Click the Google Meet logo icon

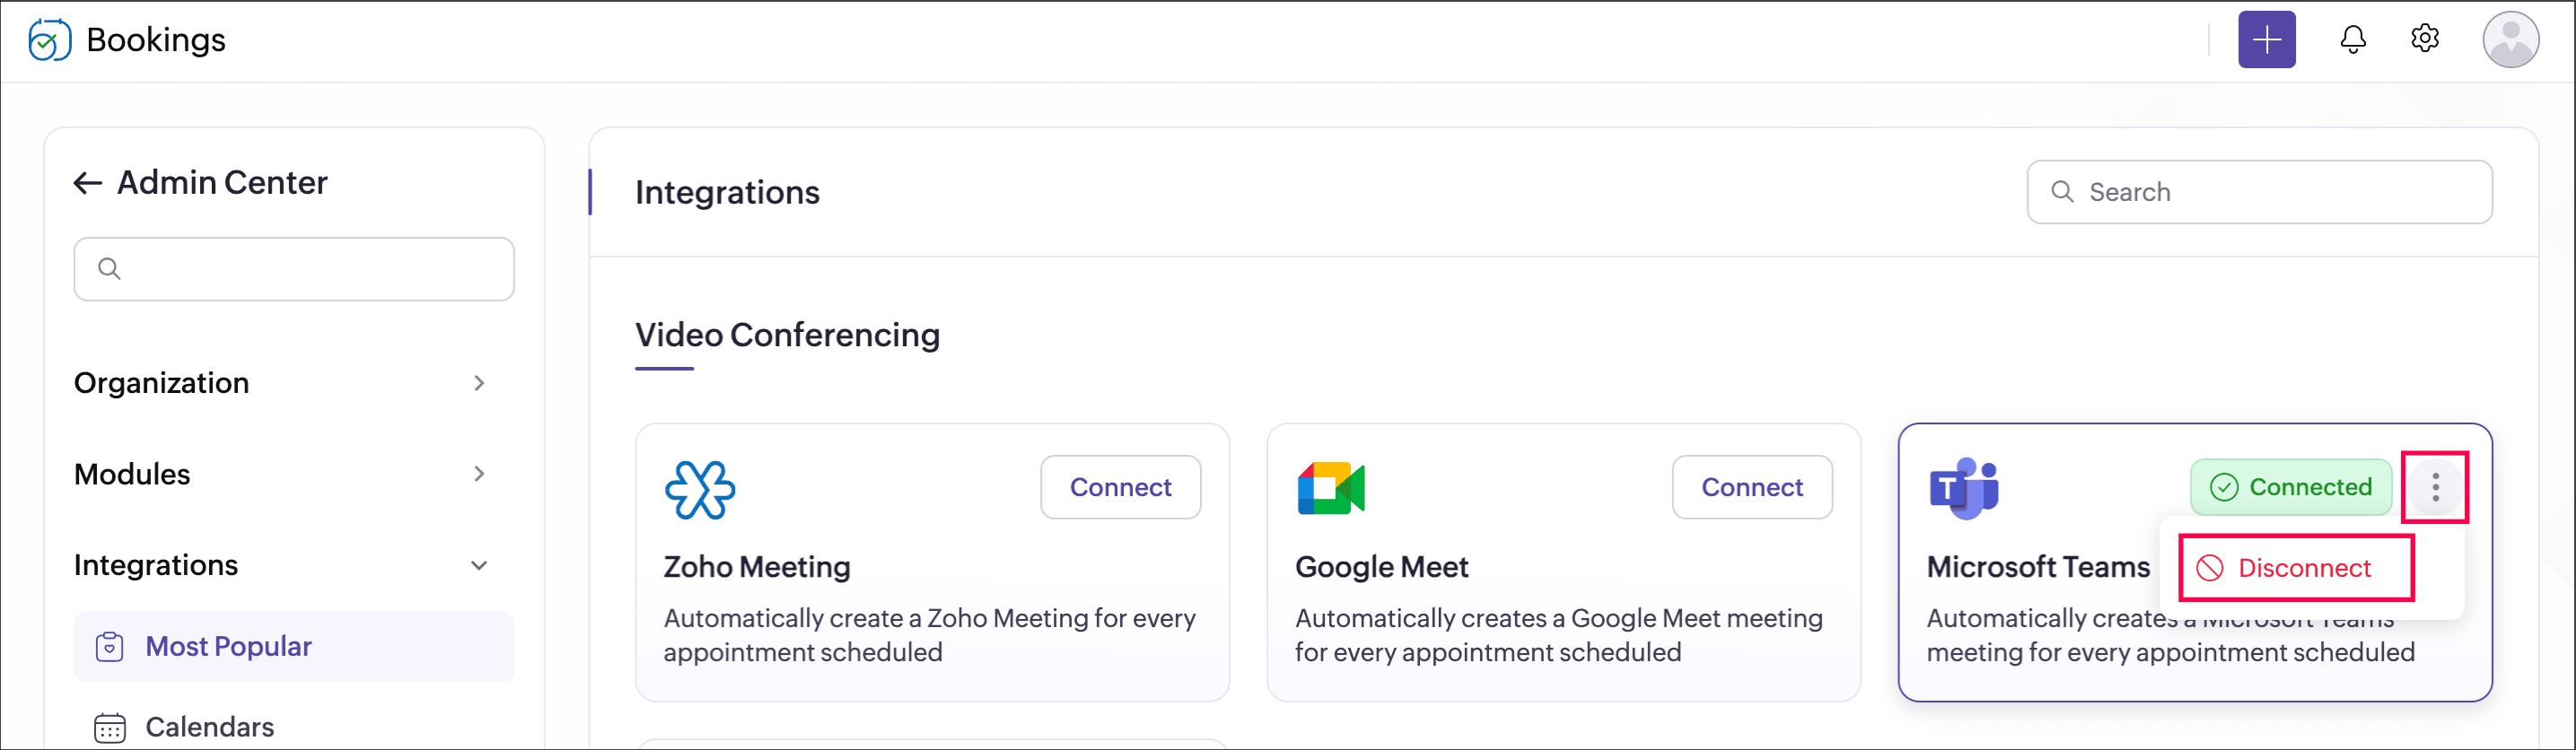point(1331,488)
